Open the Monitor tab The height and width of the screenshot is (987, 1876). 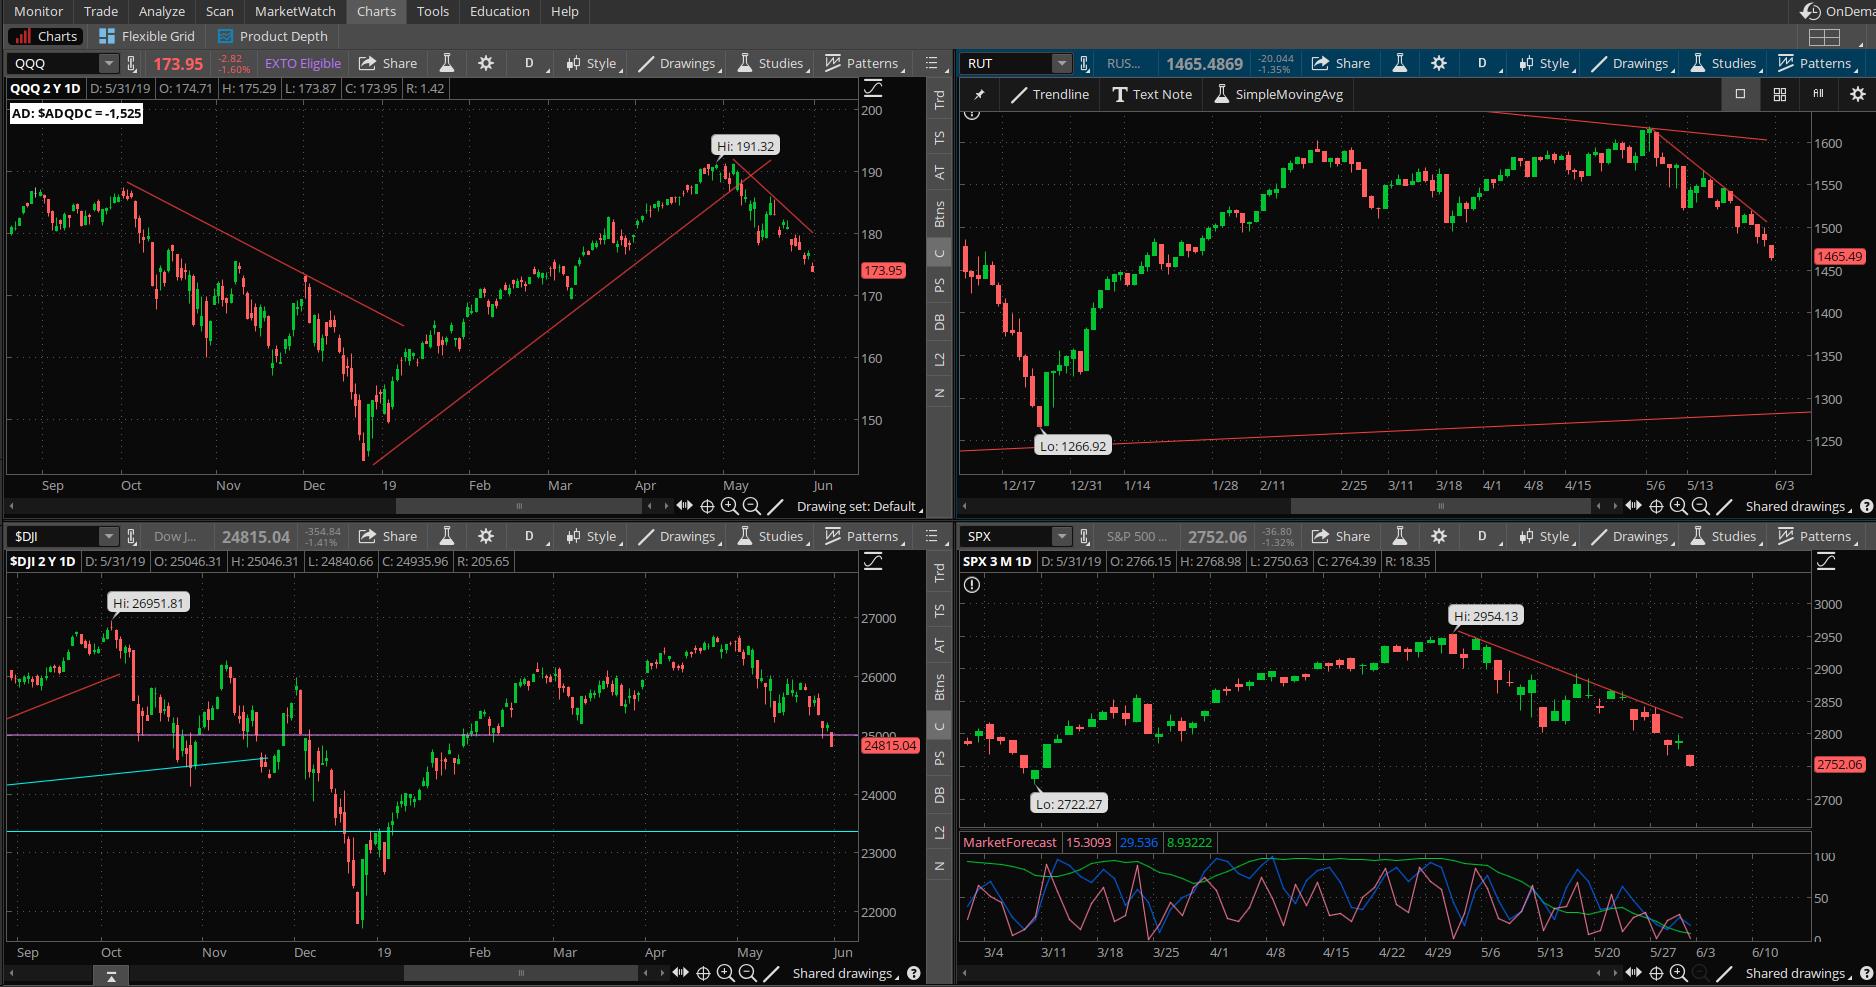coord(39,11)
